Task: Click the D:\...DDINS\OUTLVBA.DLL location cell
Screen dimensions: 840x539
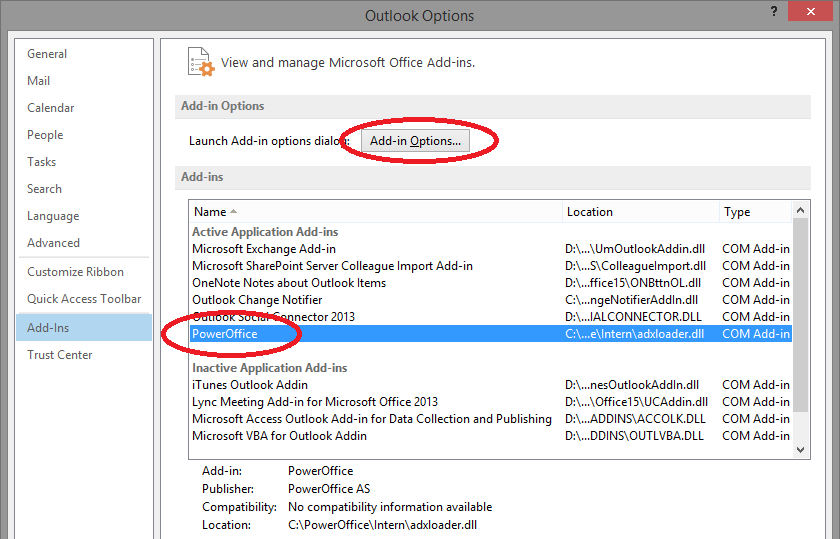Action: pos(634,436)
